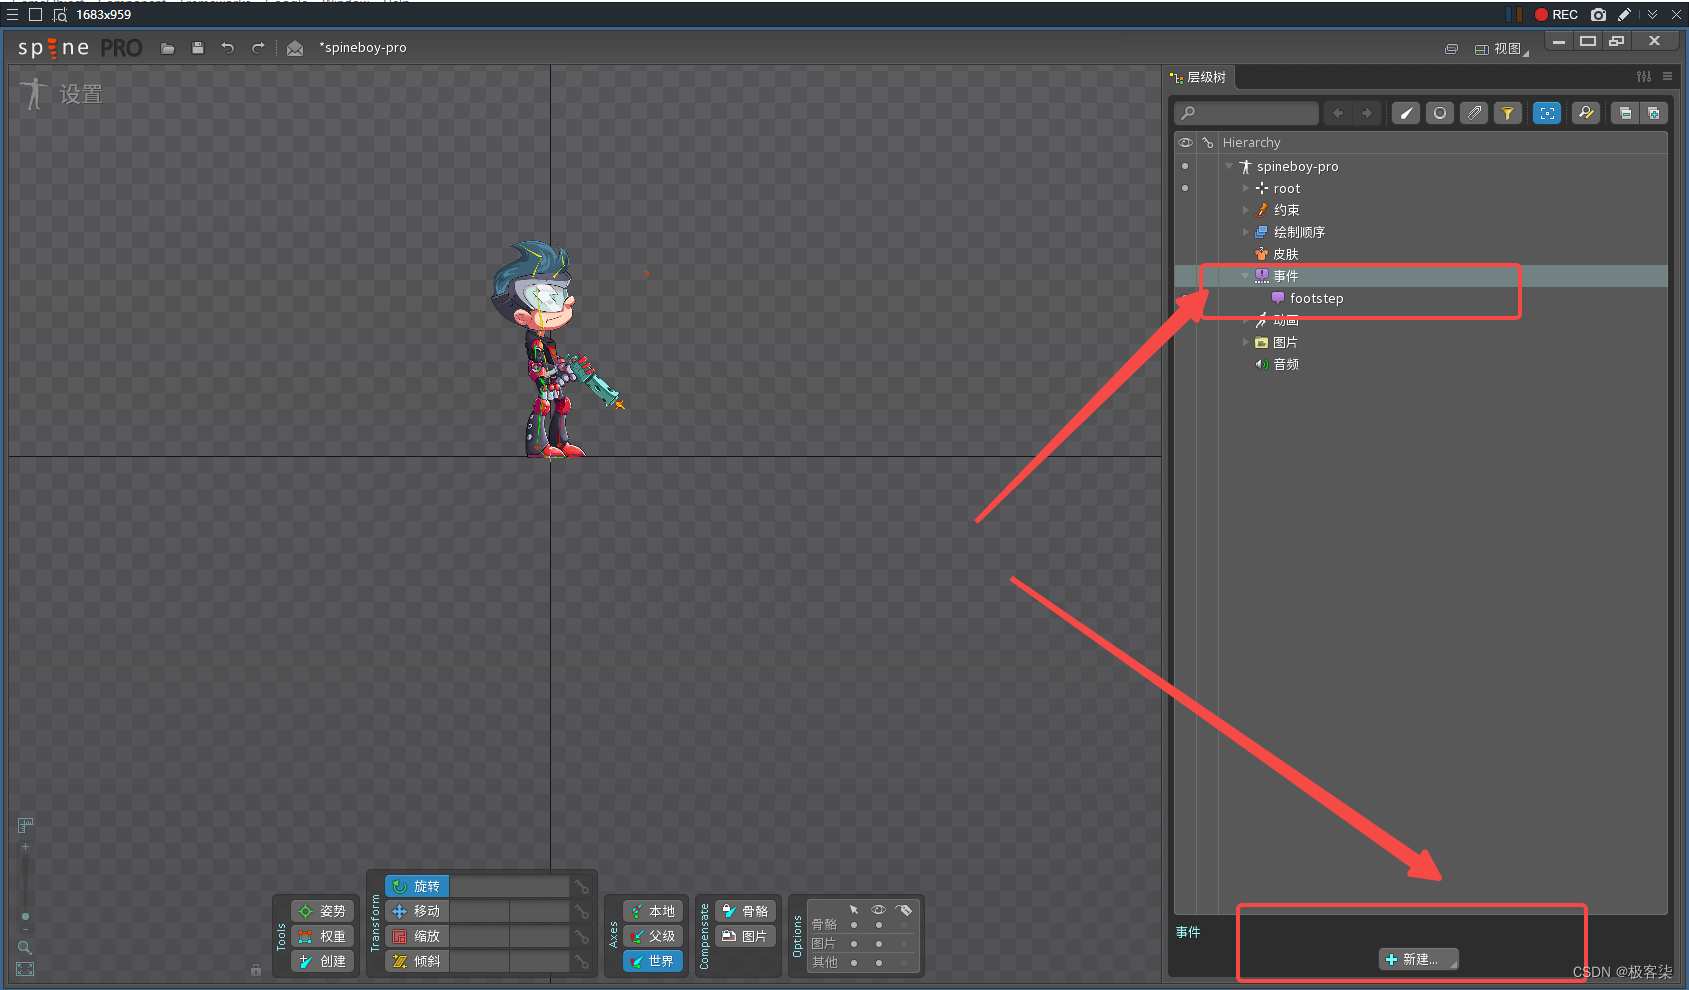This screenshot has width=1689, height=990.
Task: Collapse all tree nodes icon
Action: (x=1626, y=113)
